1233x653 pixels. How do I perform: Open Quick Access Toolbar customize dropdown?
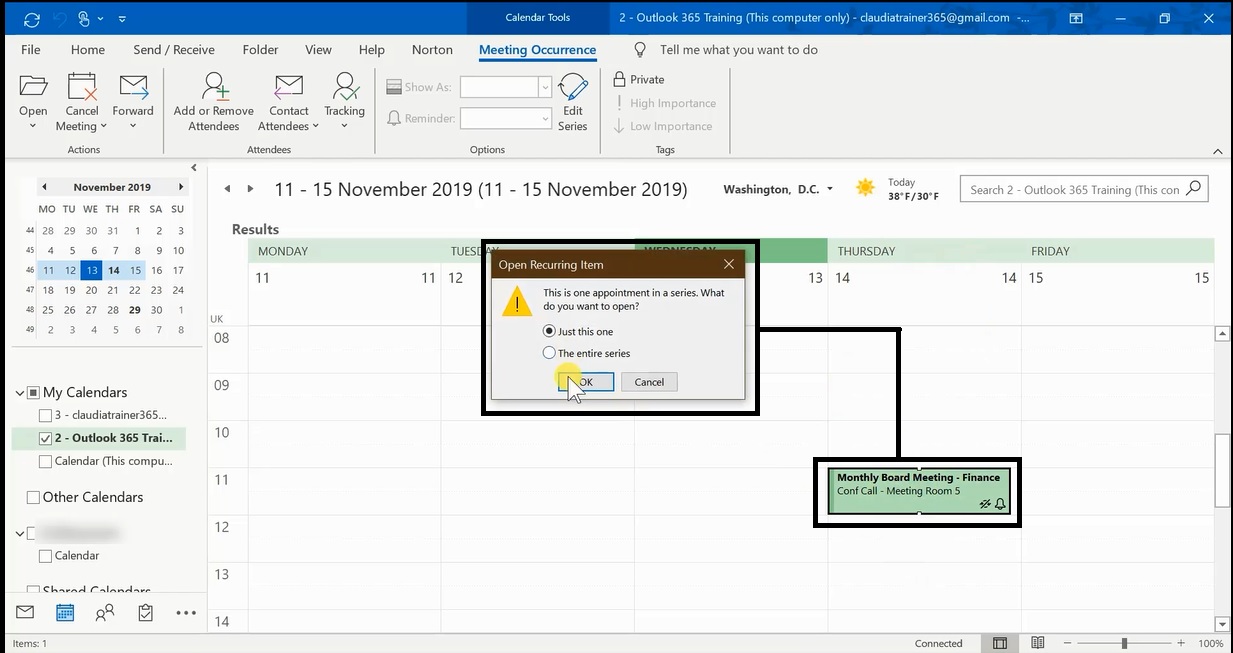(122, 18)
